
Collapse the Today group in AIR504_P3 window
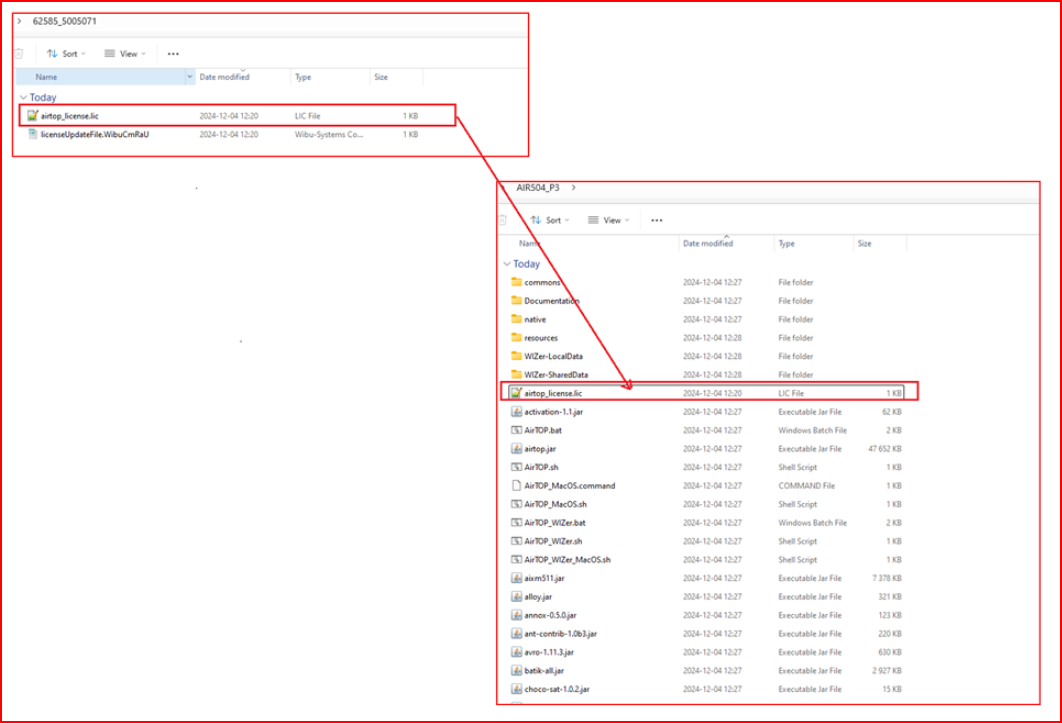click(506, 264)
